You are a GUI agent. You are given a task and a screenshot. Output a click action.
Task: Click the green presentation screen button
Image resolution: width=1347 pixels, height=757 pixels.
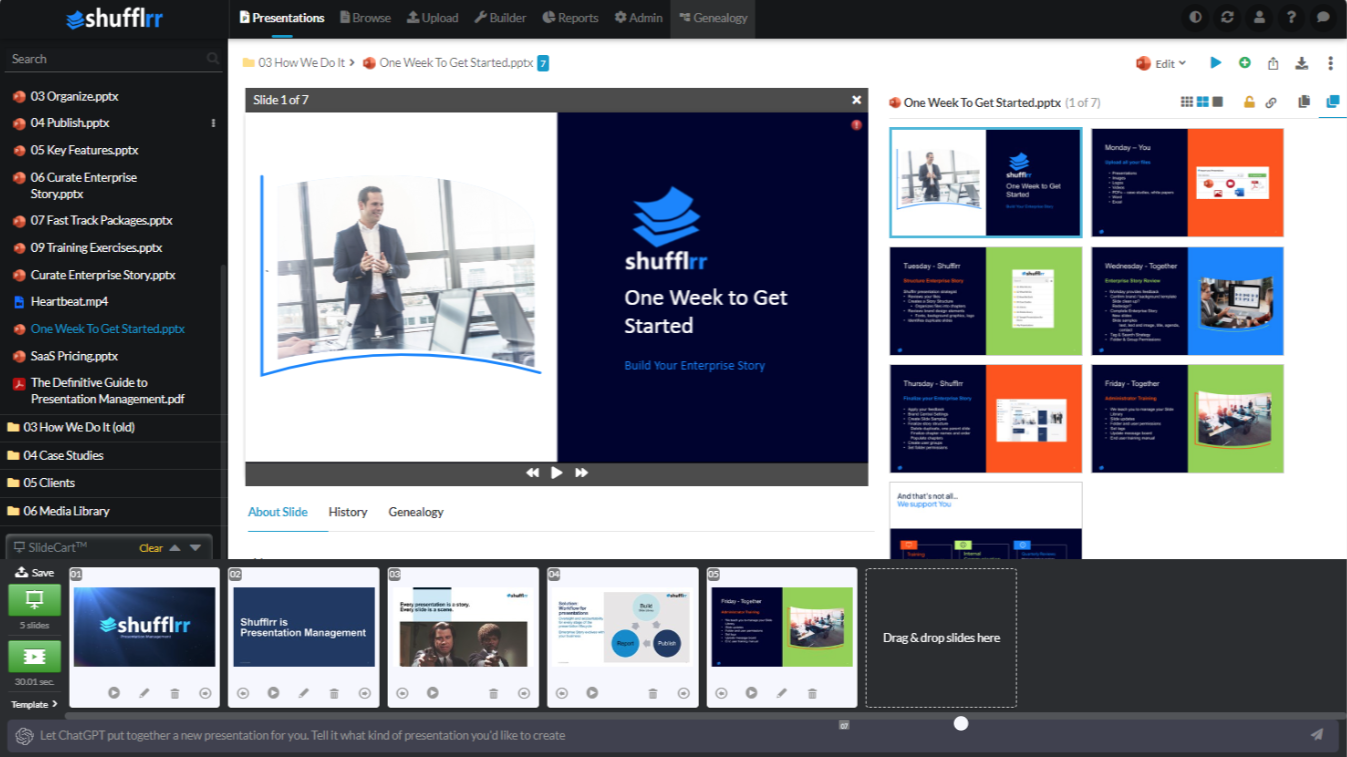click(34, 600)
